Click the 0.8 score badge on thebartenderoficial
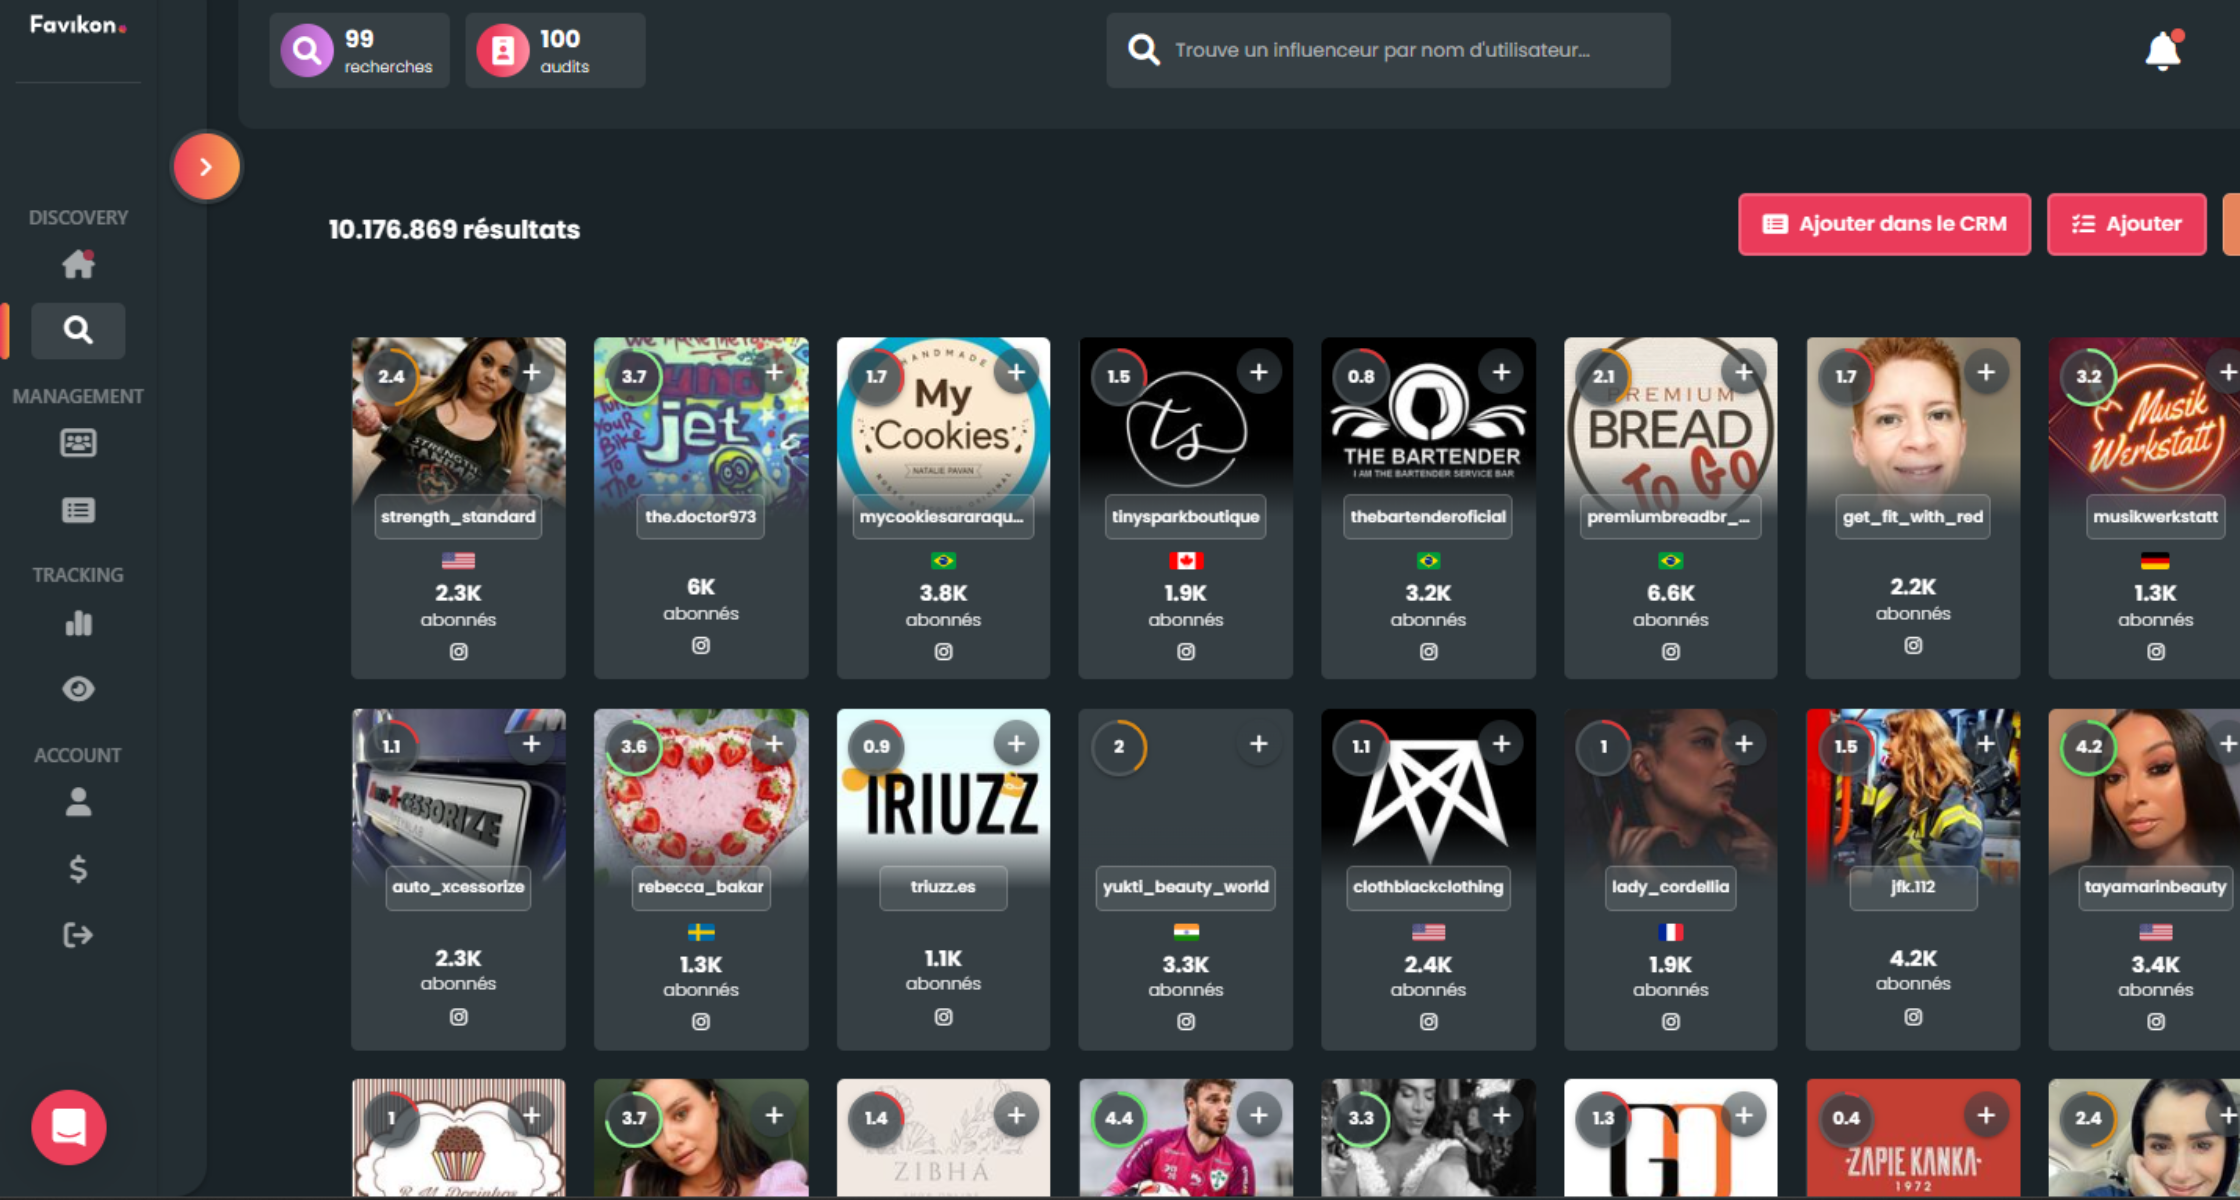The width and height of the screenshot is (2240, 1200). pos(1361,377)
